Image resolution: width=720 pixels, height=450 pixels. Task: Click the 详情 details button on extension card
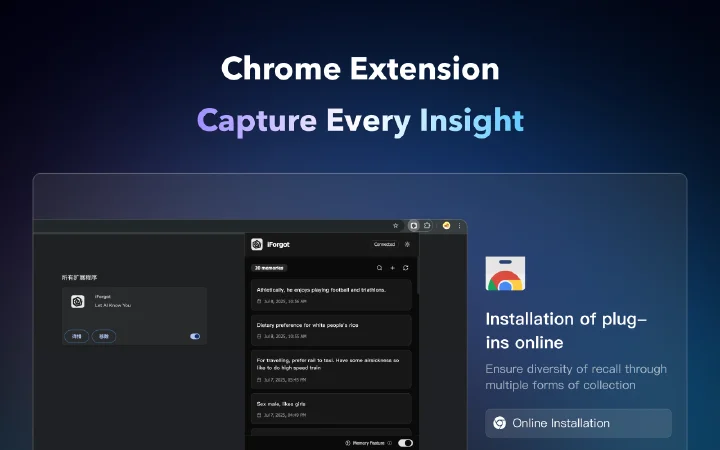click(77, 336)
